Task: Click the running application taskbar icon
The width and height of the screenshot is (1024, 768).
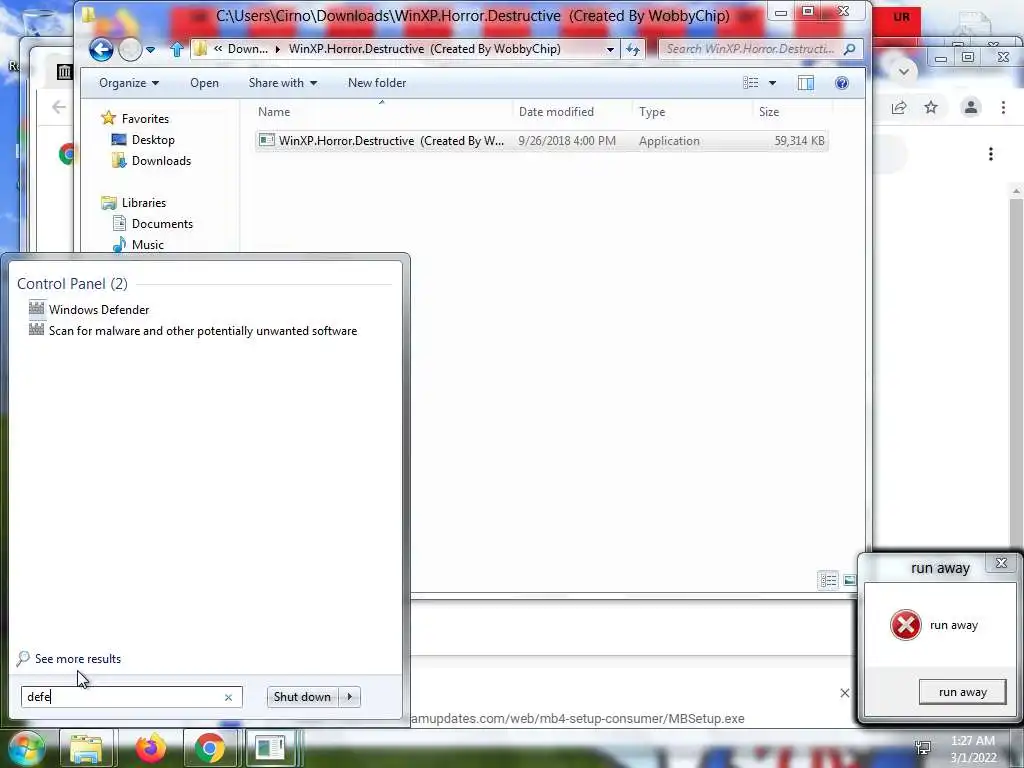Action: coord(270,749)
